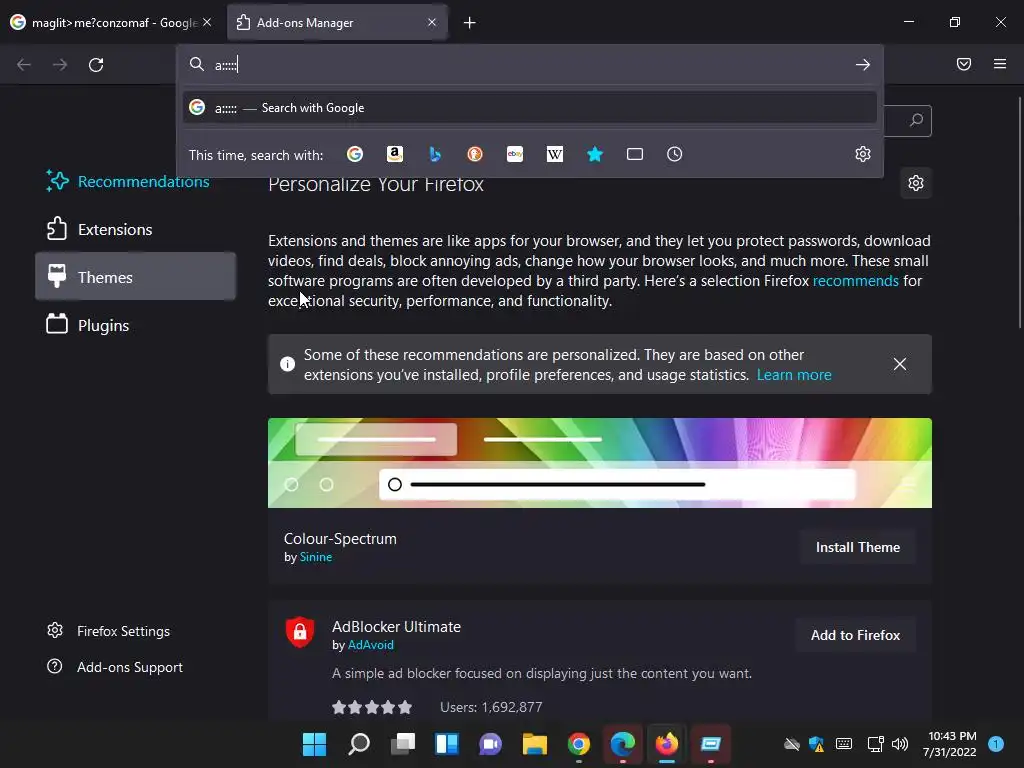
Task: Select 'Search with Google' suggestion row
Action: pyautogui.click(x=530, y=108)
